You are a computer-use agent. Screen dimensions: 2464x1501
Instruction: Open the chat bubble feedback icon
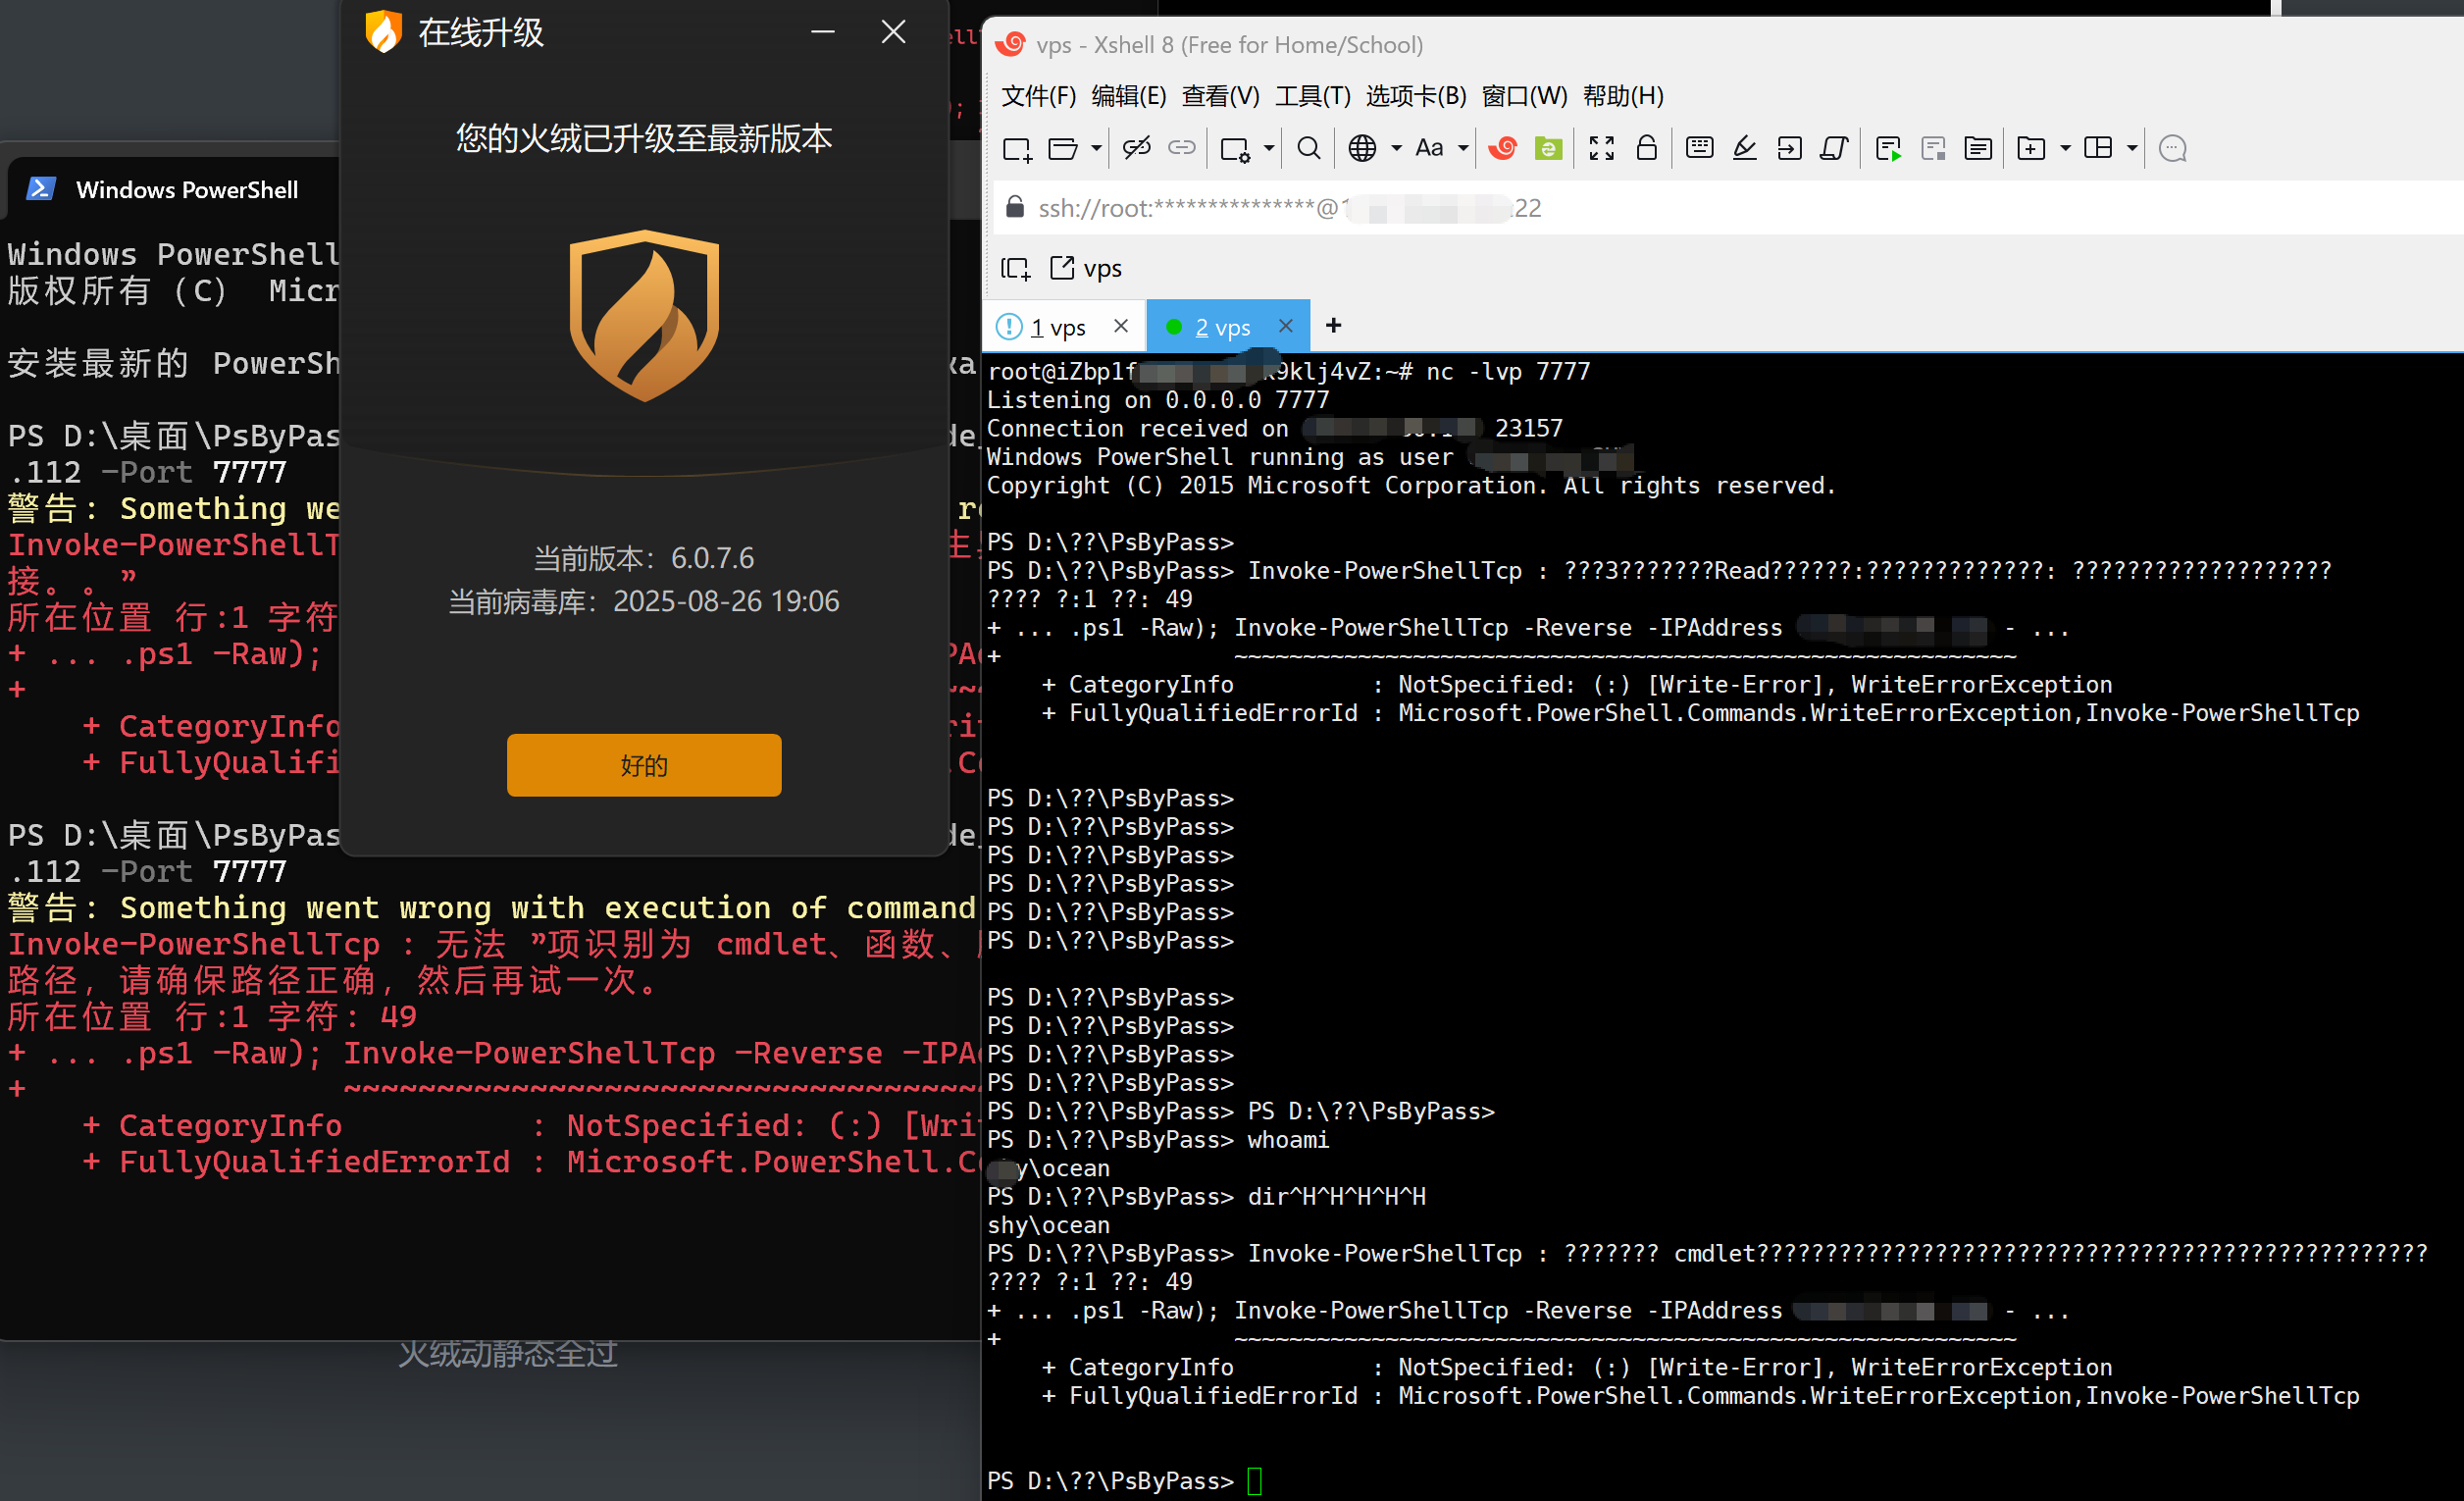2172,149
